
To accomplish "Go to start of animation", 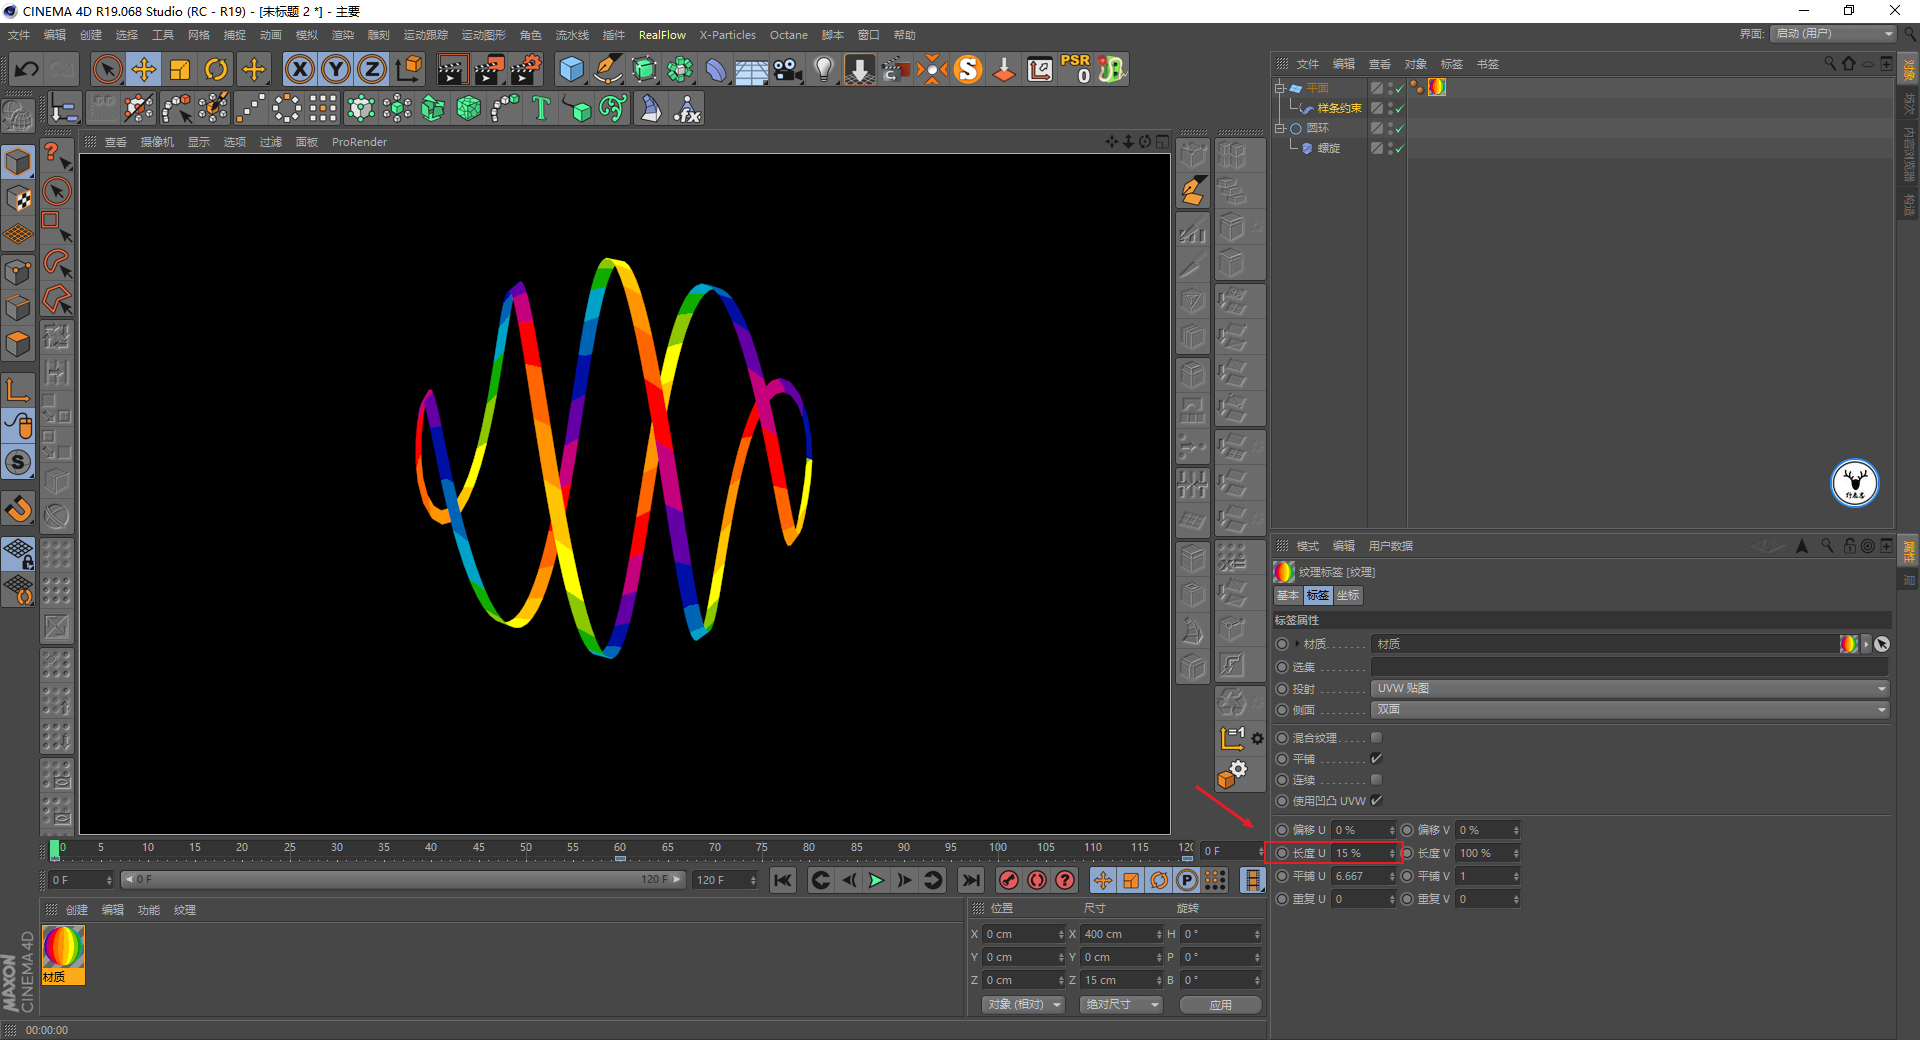I will [783, 880].
